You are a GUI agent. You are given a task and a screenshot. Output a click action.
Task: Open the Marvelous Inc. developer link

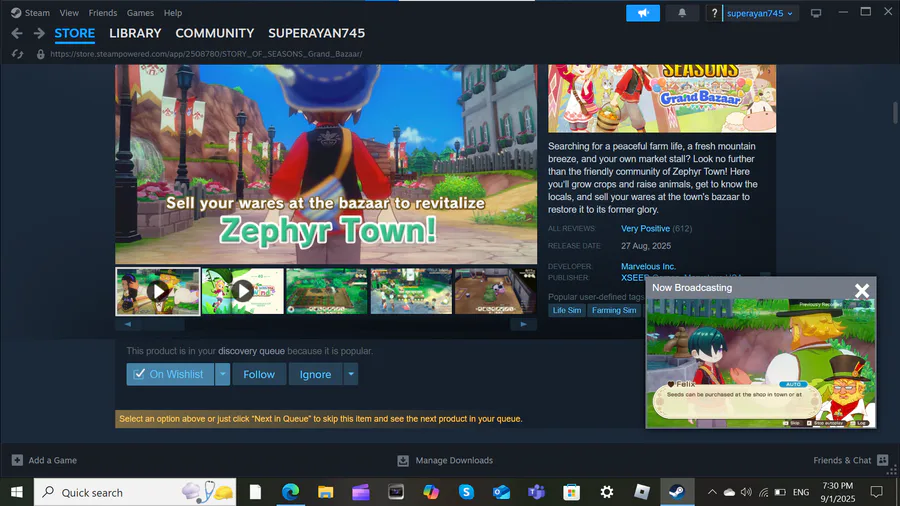[648, 266]
